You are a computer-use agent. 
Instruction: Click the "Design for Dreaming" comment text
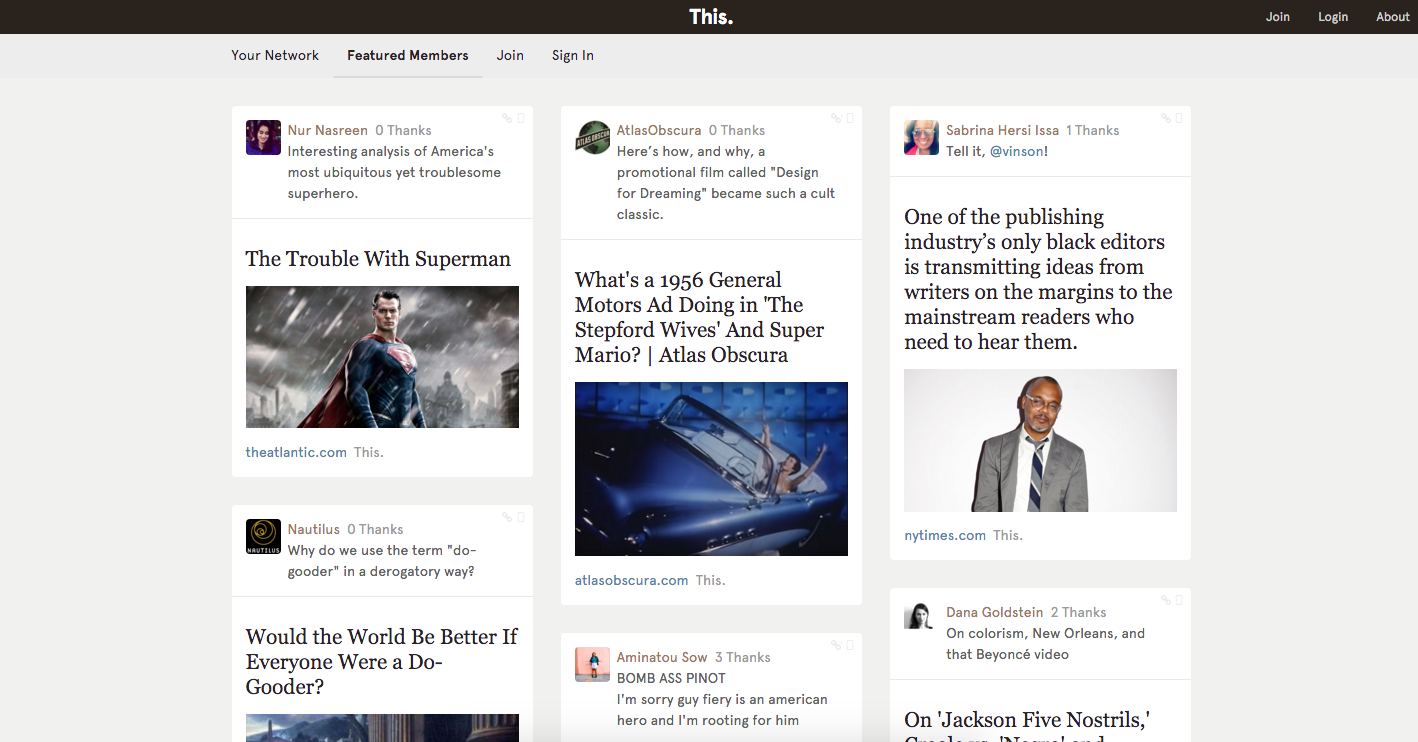[x=726, y=183]
